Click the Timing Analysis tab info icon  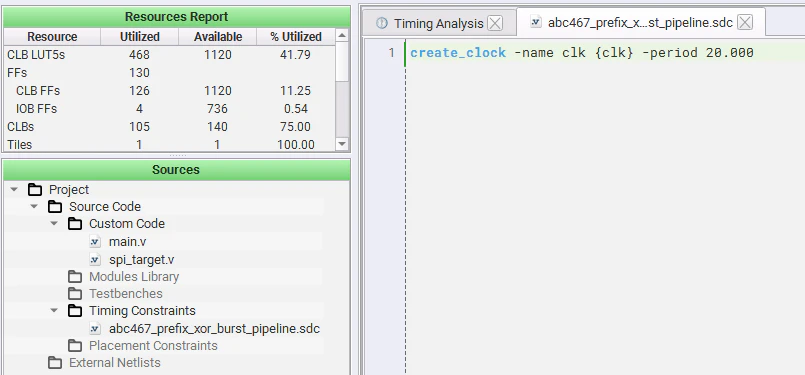[381, 23]
